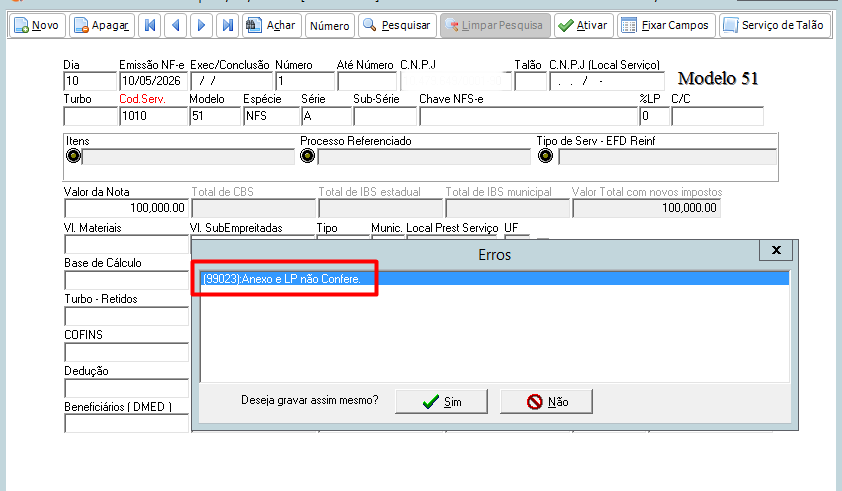Click the Itens round selector button
842x491 pixels.
tap(74, 156)
